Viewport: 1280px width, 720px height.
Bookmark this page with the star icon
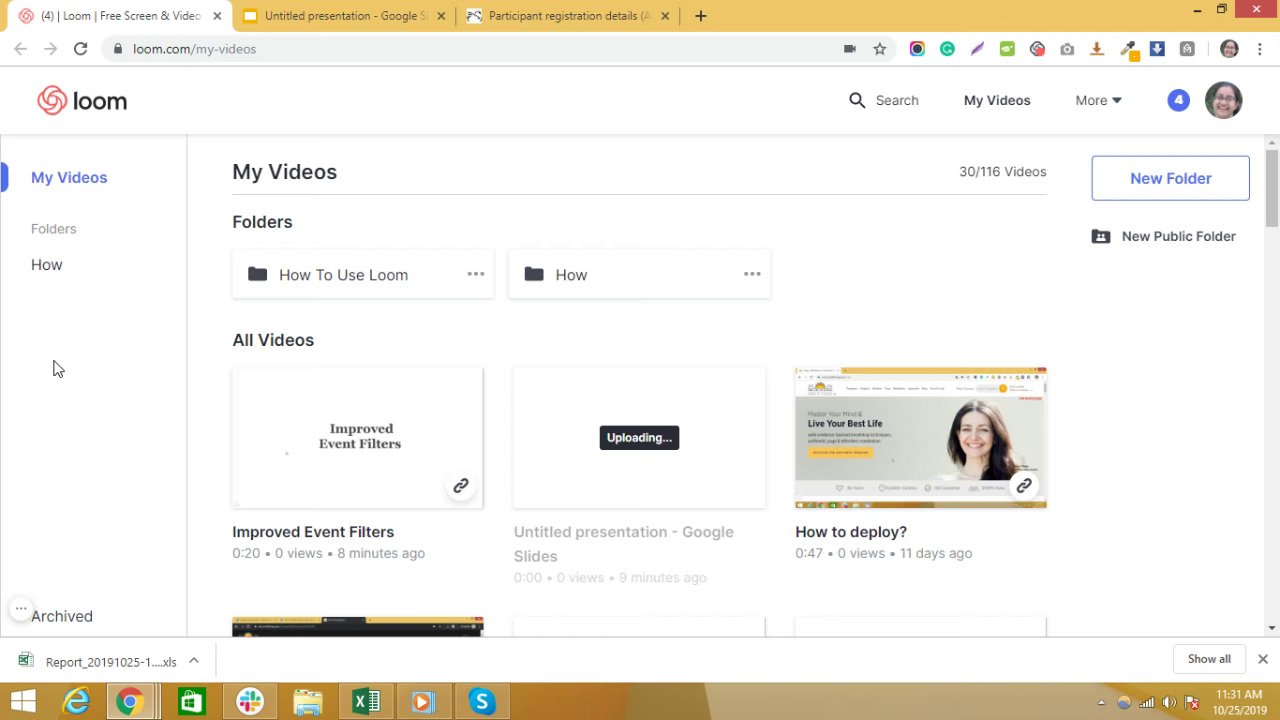pyautogui.click(x=879, y=49)
